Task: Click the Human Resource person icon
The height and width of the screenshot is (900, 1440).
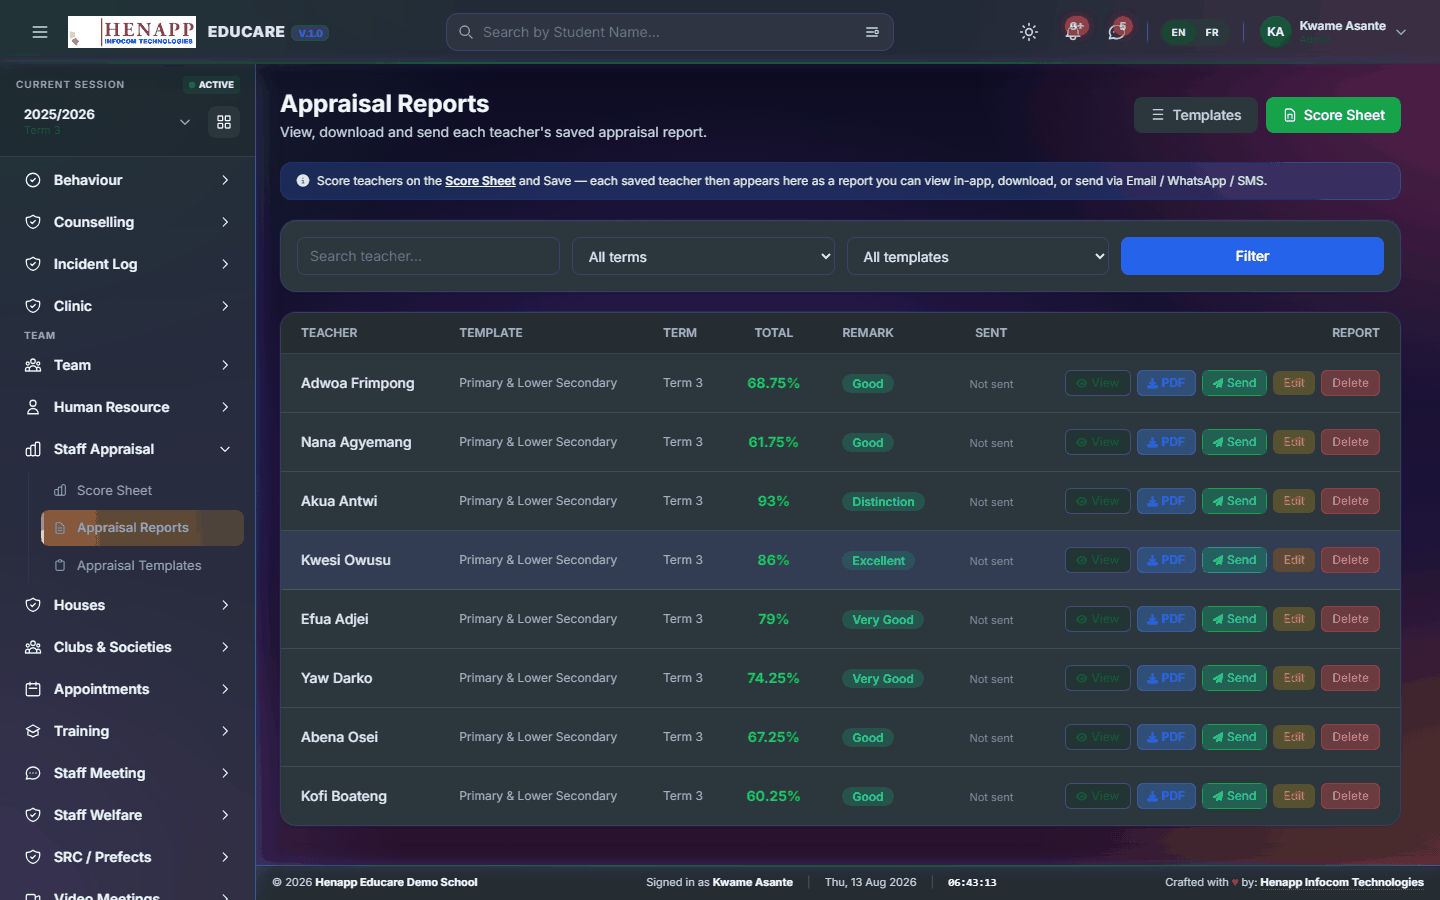Action: pos(33,407)
